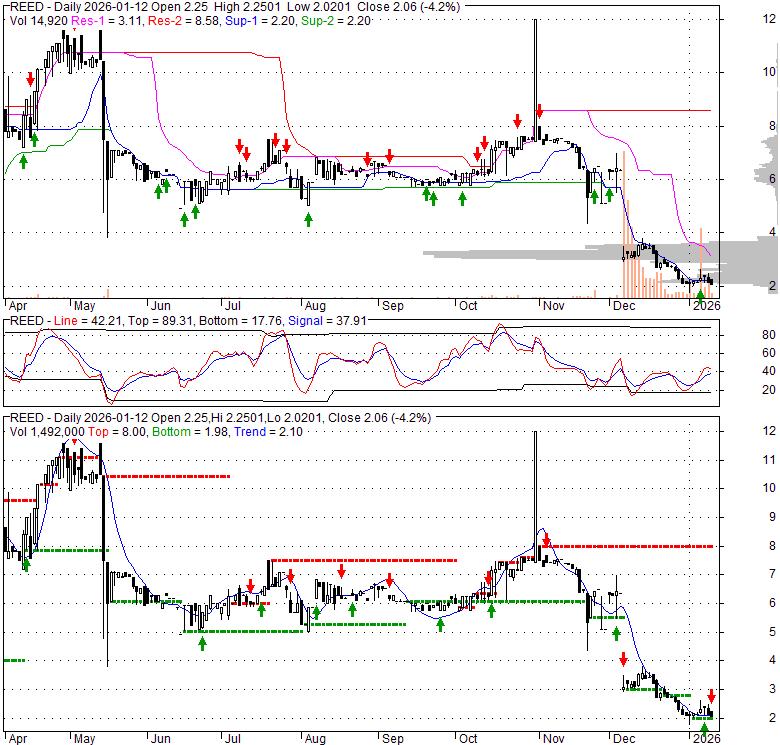Click the '20' oscillator scale value
780x745 pixels.
click(769, 389)
